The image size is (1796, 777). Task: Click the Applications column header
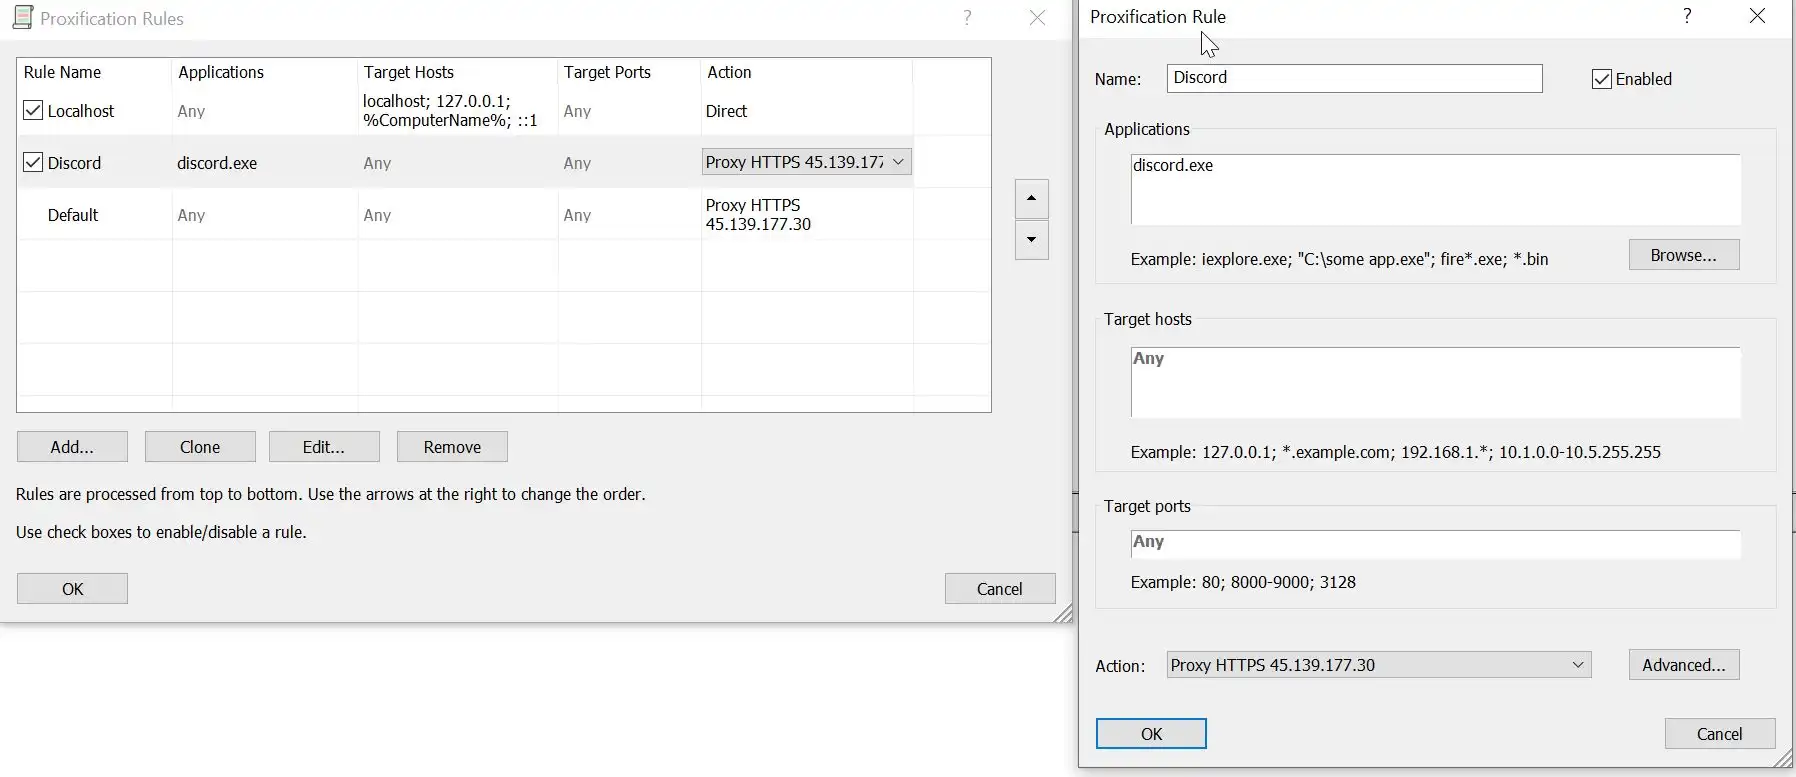coord(221,72)
